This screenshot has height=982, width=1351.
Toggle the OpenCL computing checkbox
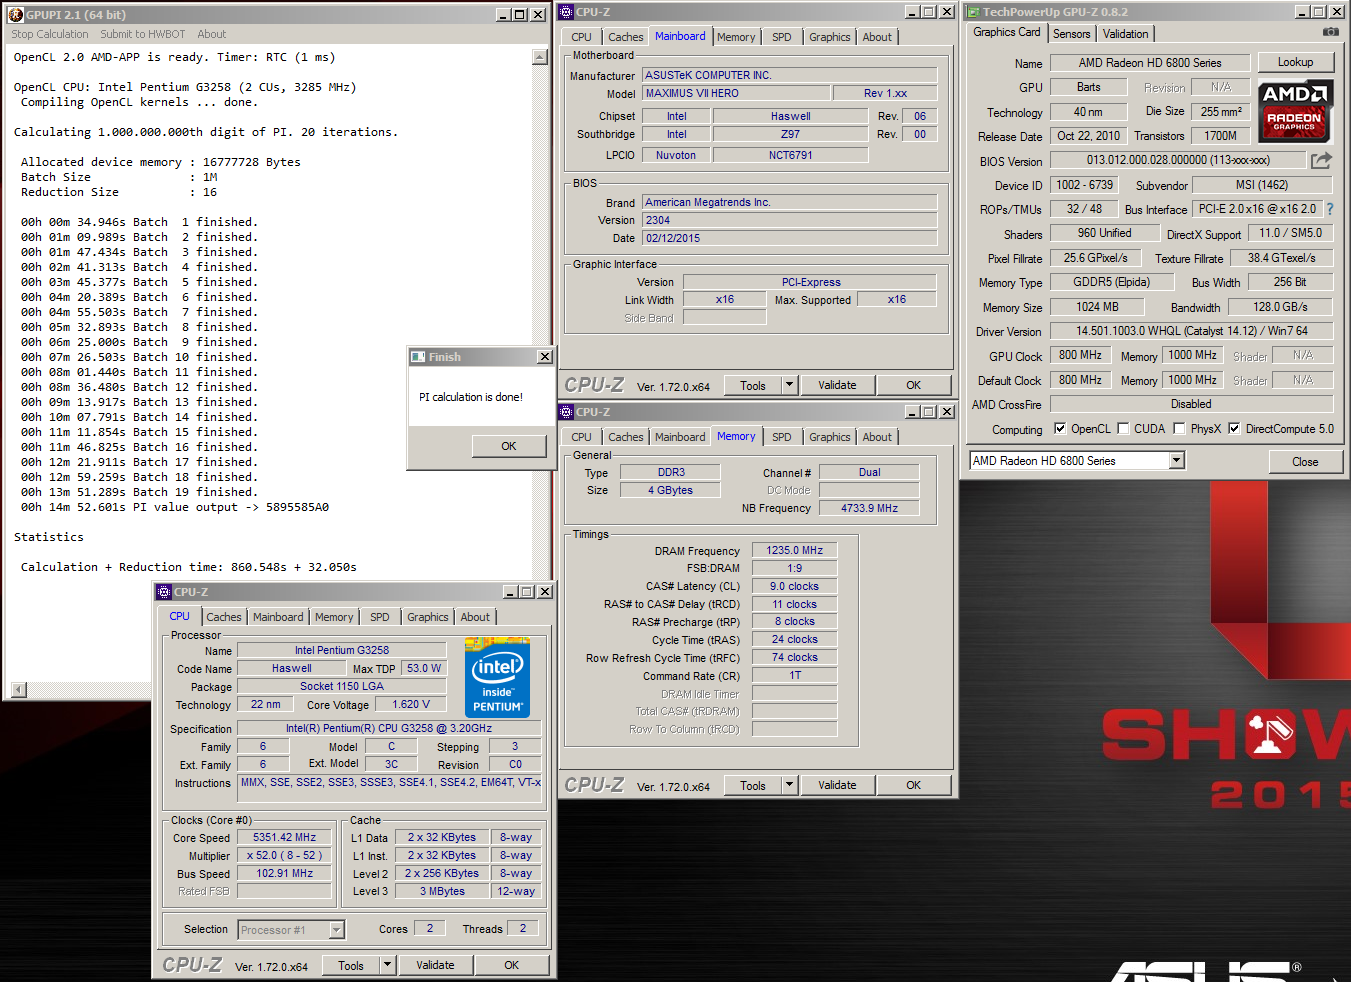click(1060, 429)
